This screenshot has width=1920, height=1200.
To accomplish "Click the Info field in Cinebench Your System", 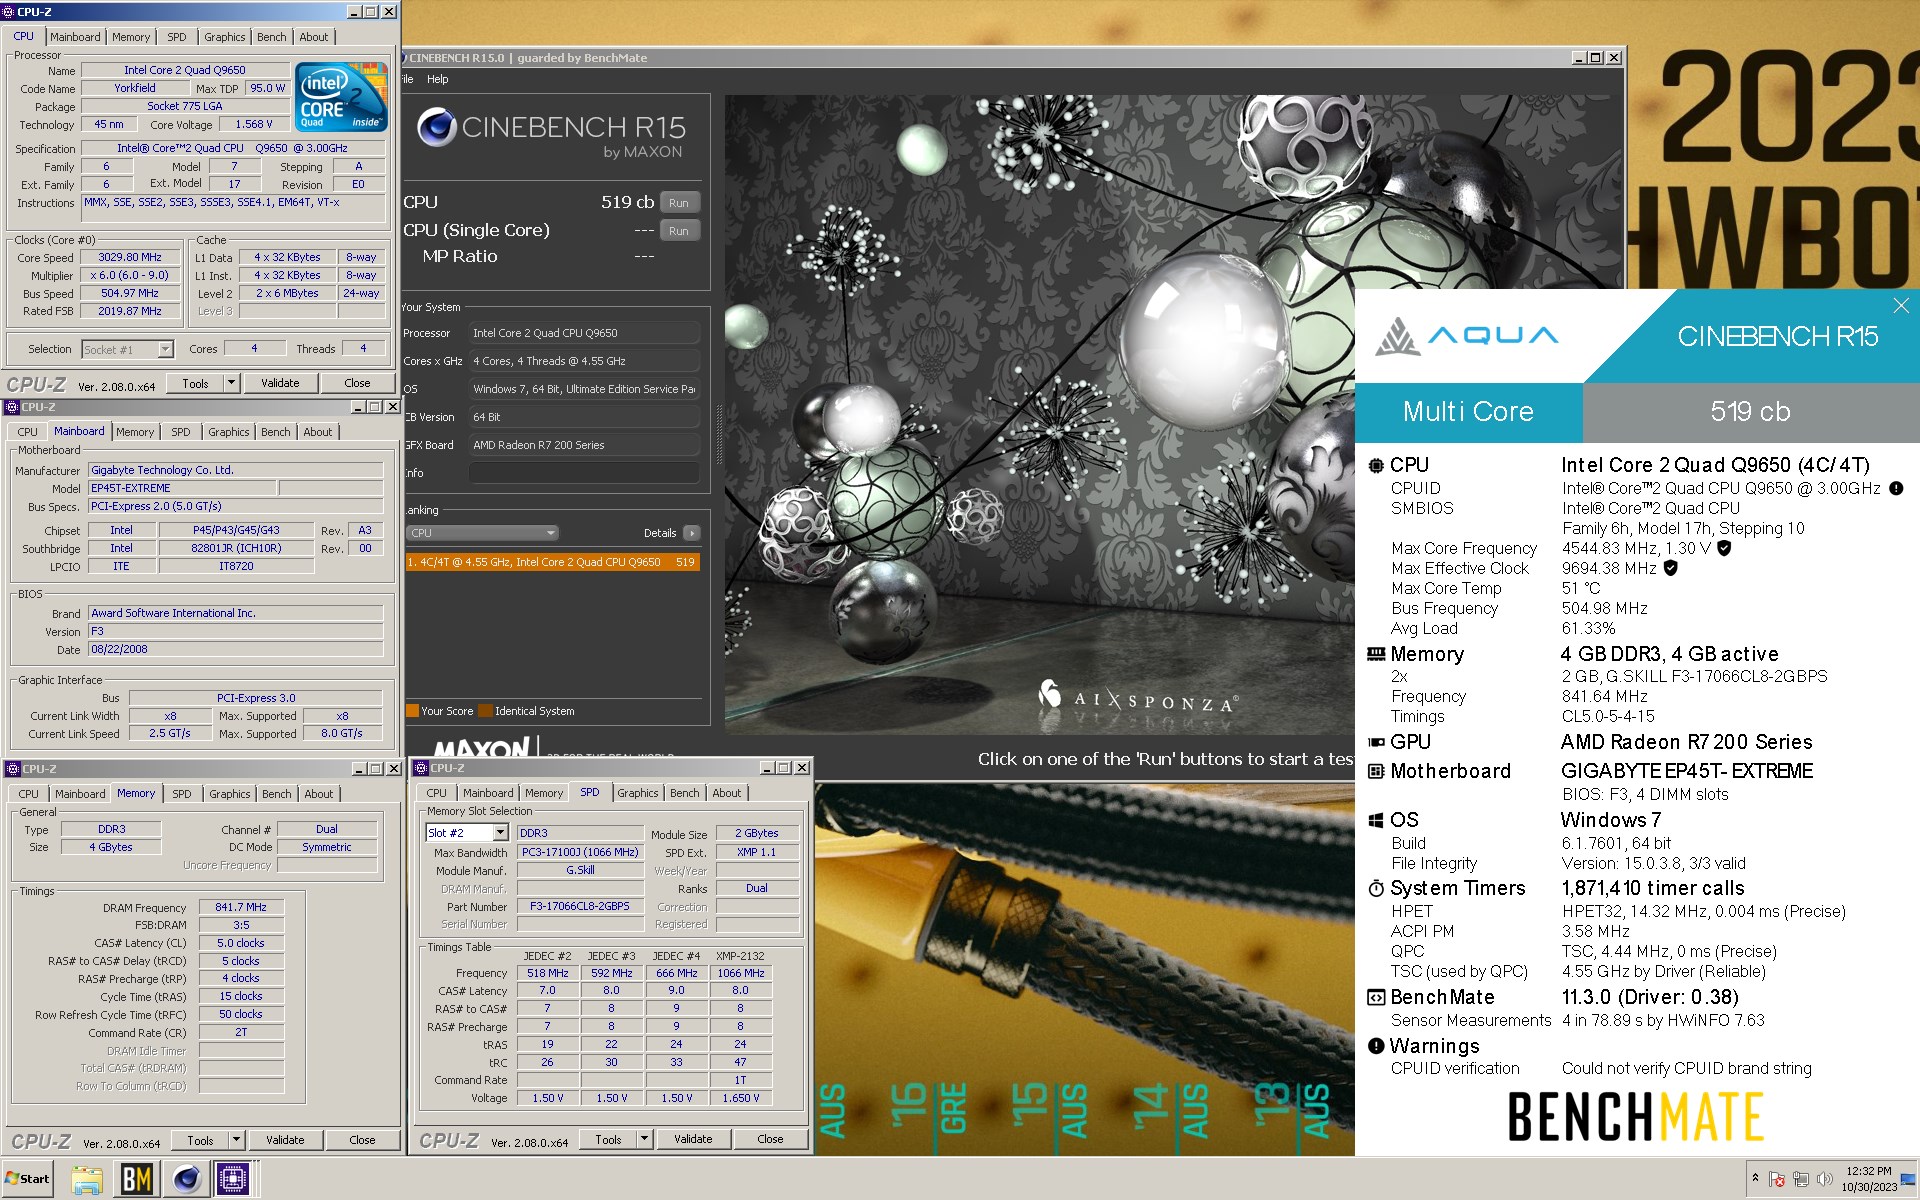I will click(x=585, y=473).
